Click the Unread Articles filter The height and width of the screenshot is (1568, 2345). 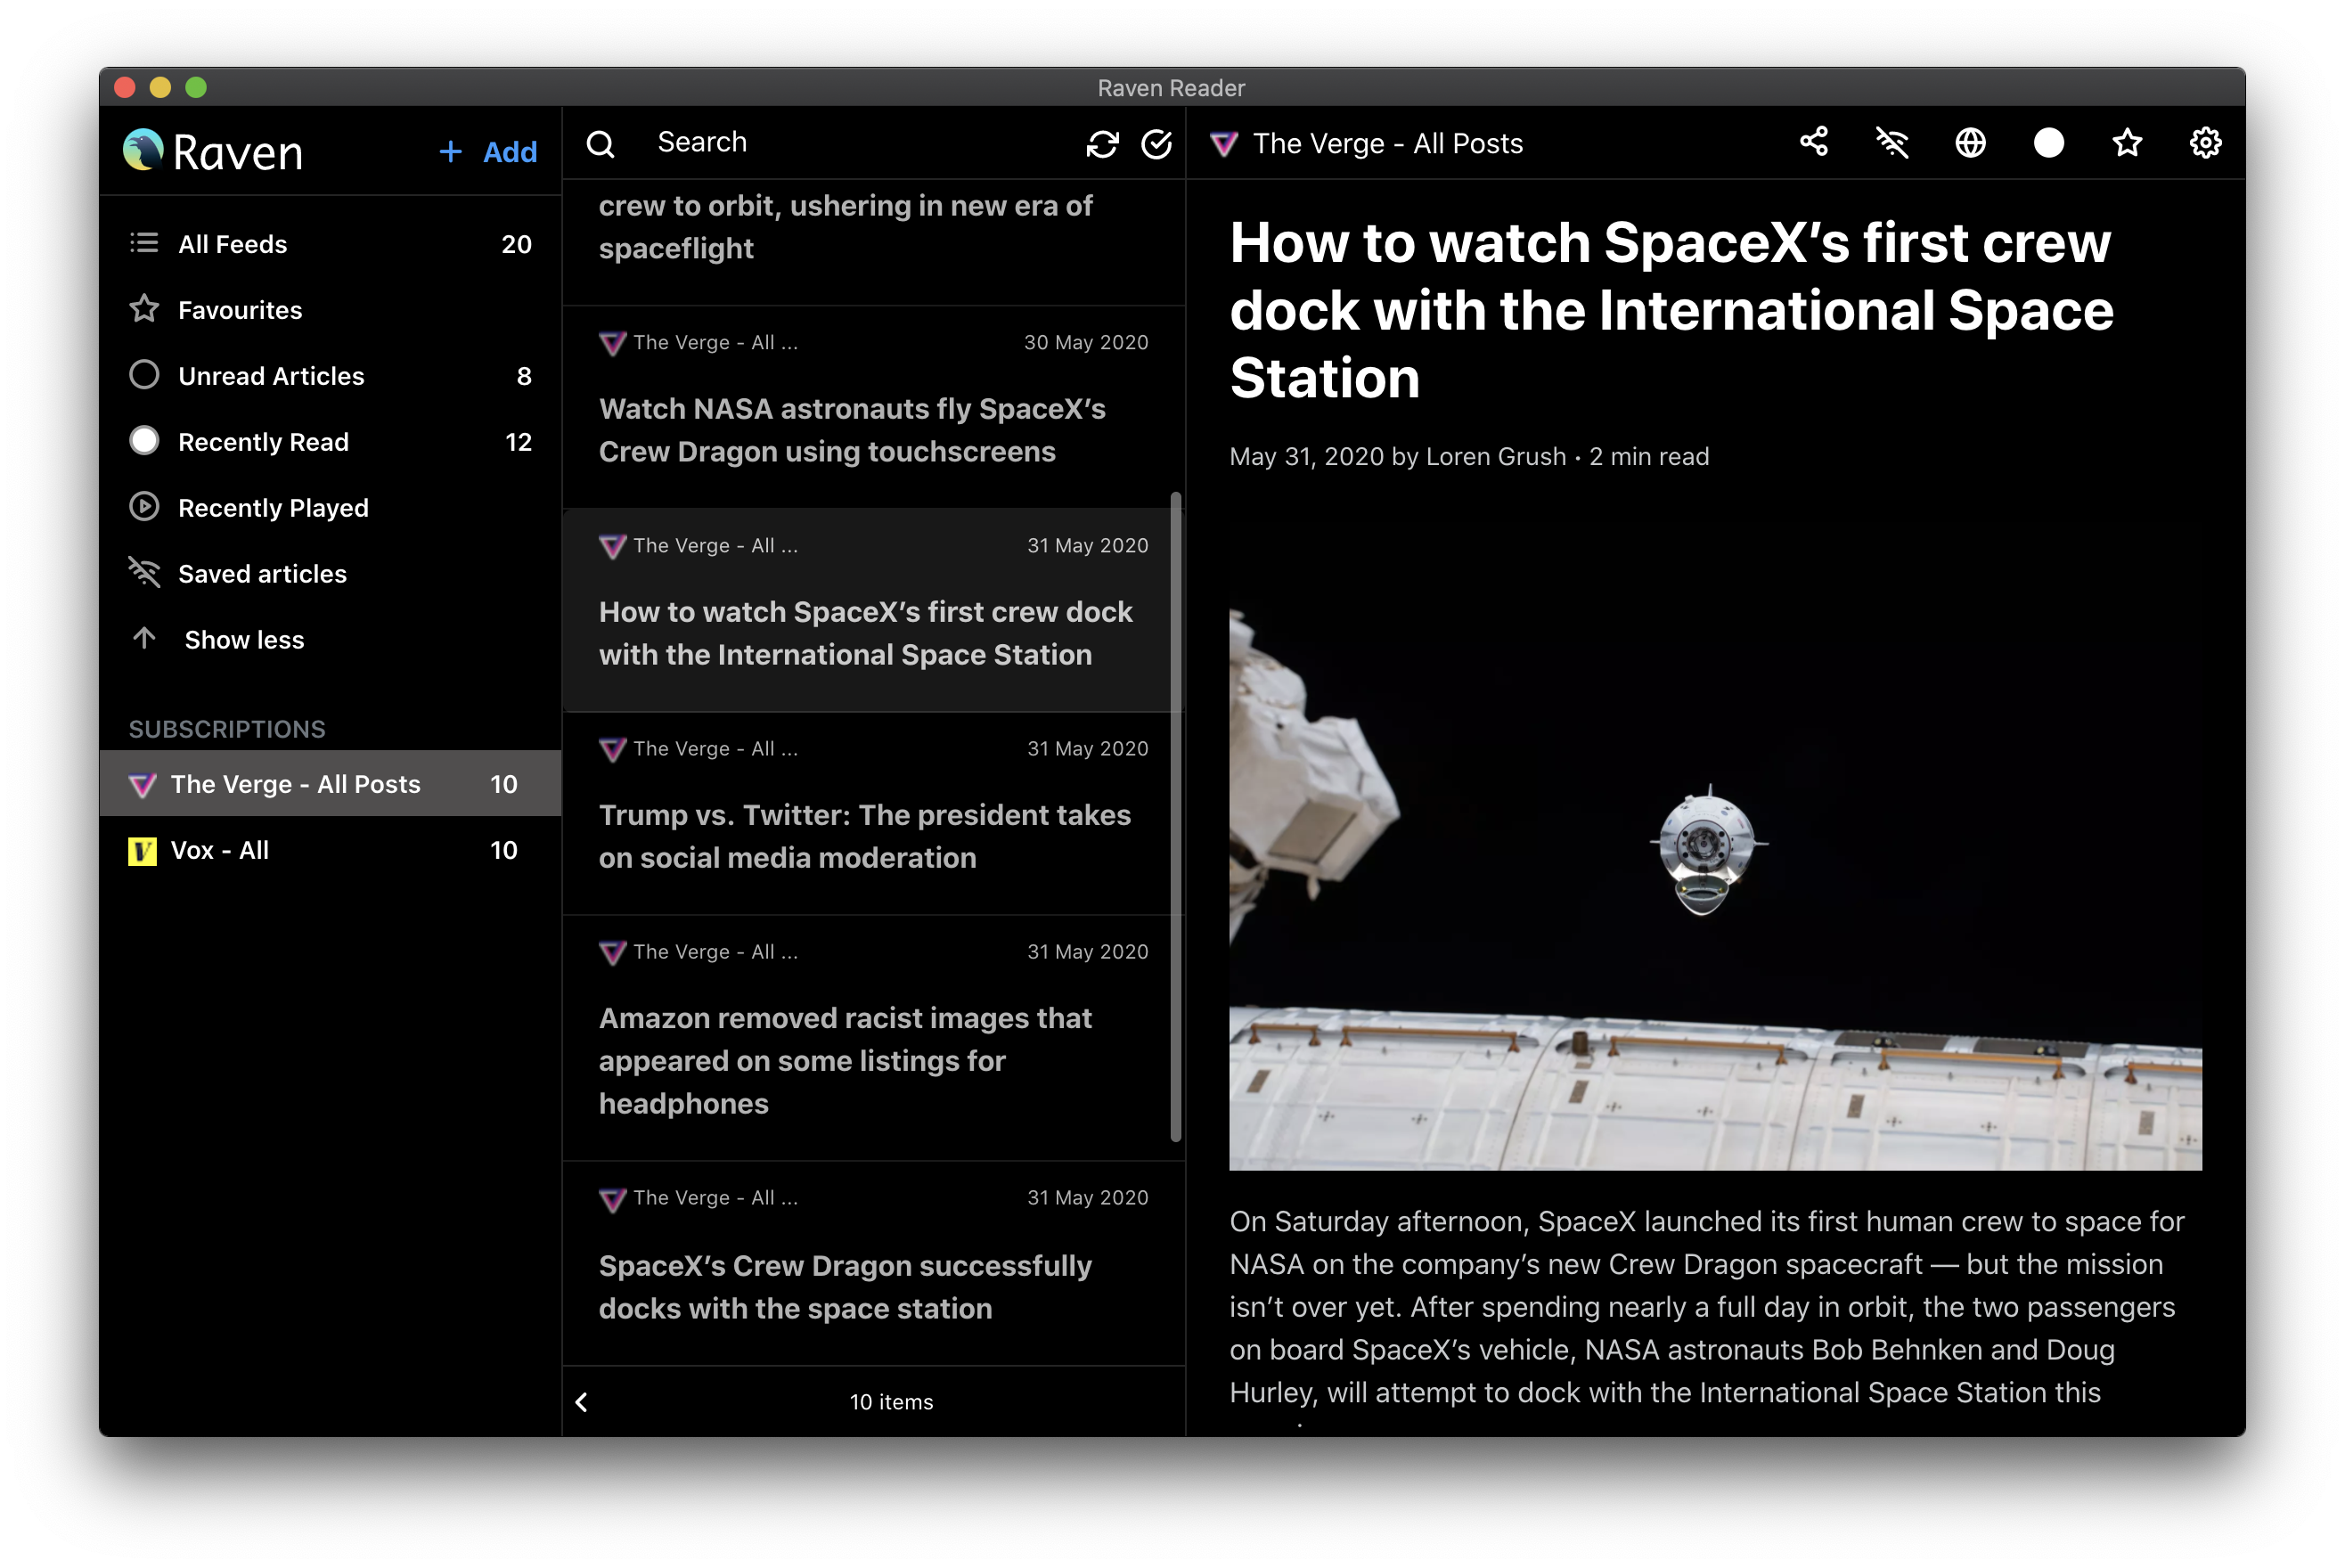[x=269, y=376]
